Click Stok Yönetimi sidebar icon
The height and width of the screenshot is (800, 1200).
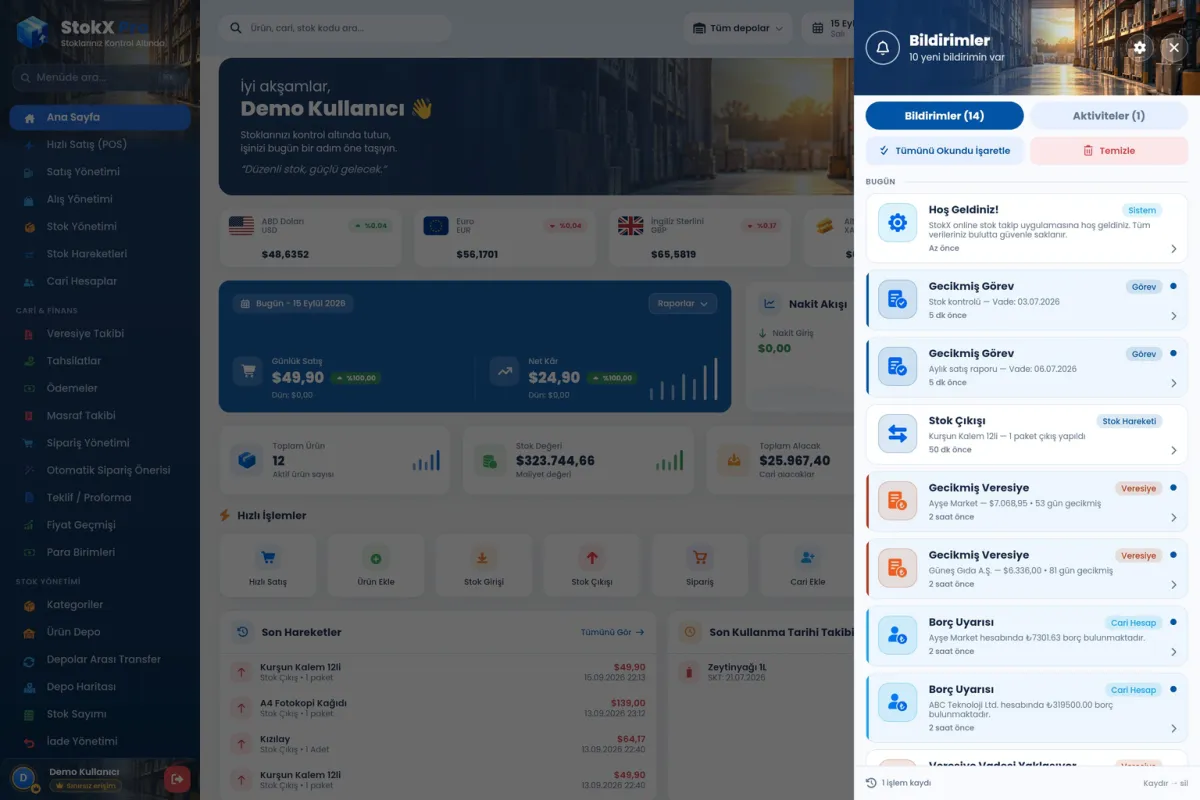[x=29, y=227]
